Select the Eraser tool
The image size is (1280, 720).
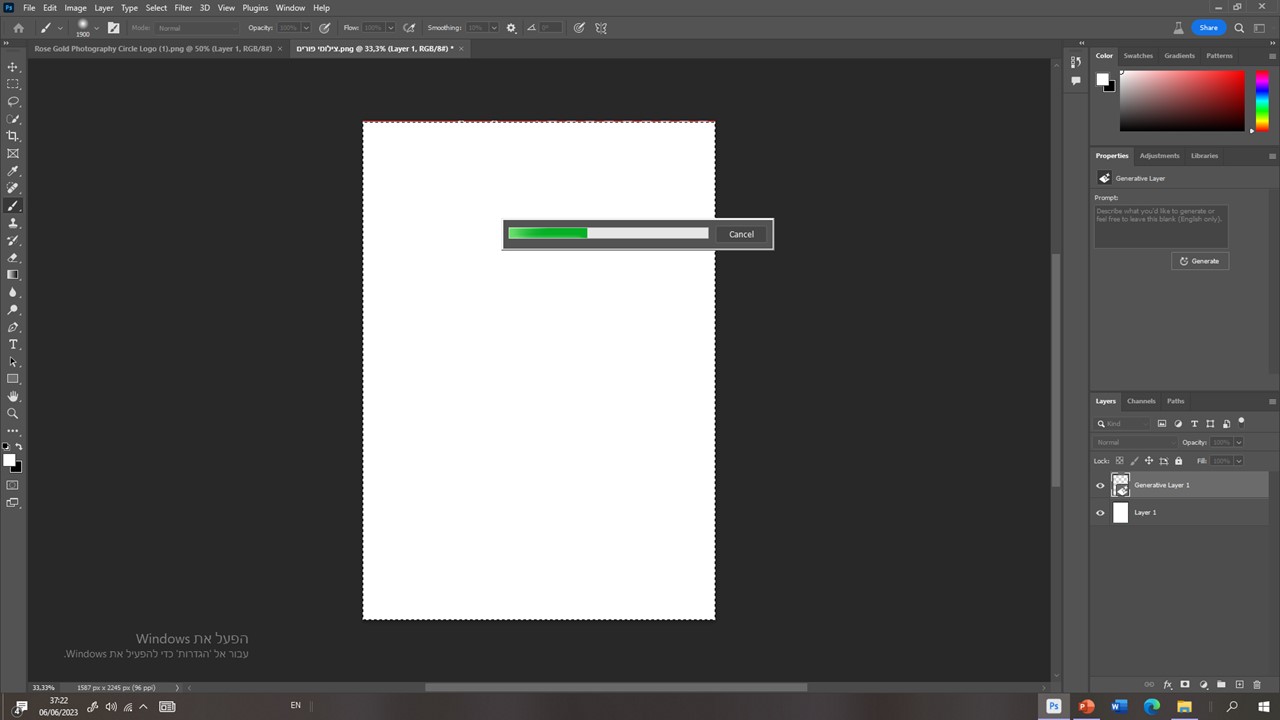tap(13, 258)
